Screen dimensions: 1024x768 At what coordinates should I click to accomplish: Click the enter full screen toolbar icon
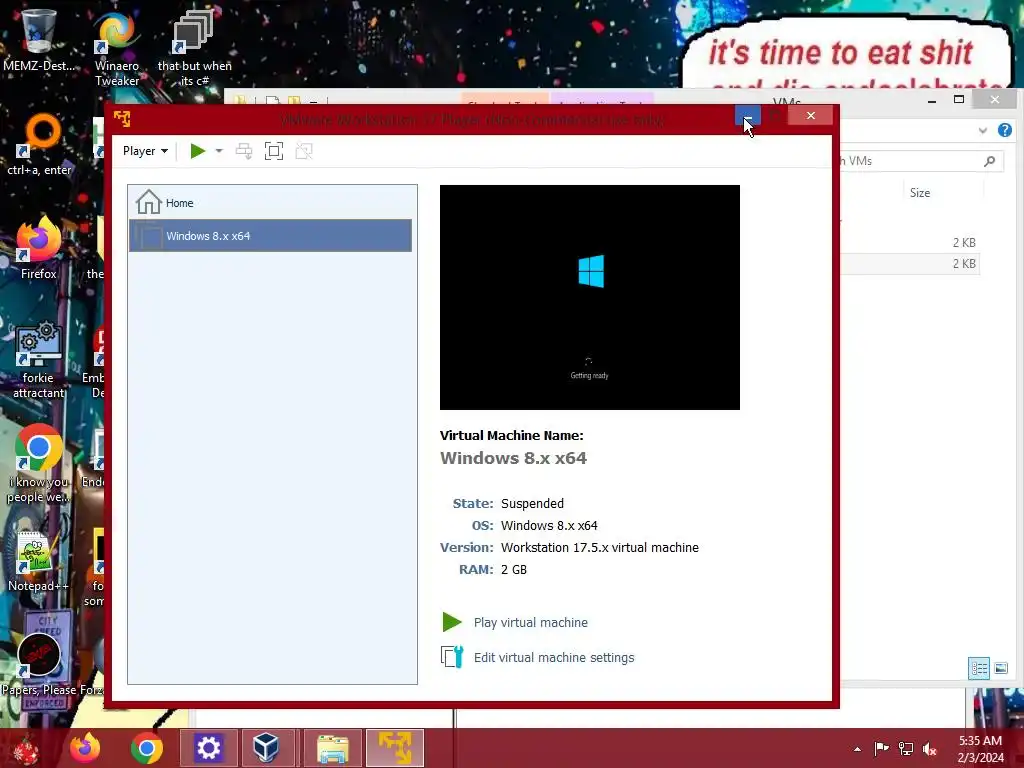pos(274,151)
